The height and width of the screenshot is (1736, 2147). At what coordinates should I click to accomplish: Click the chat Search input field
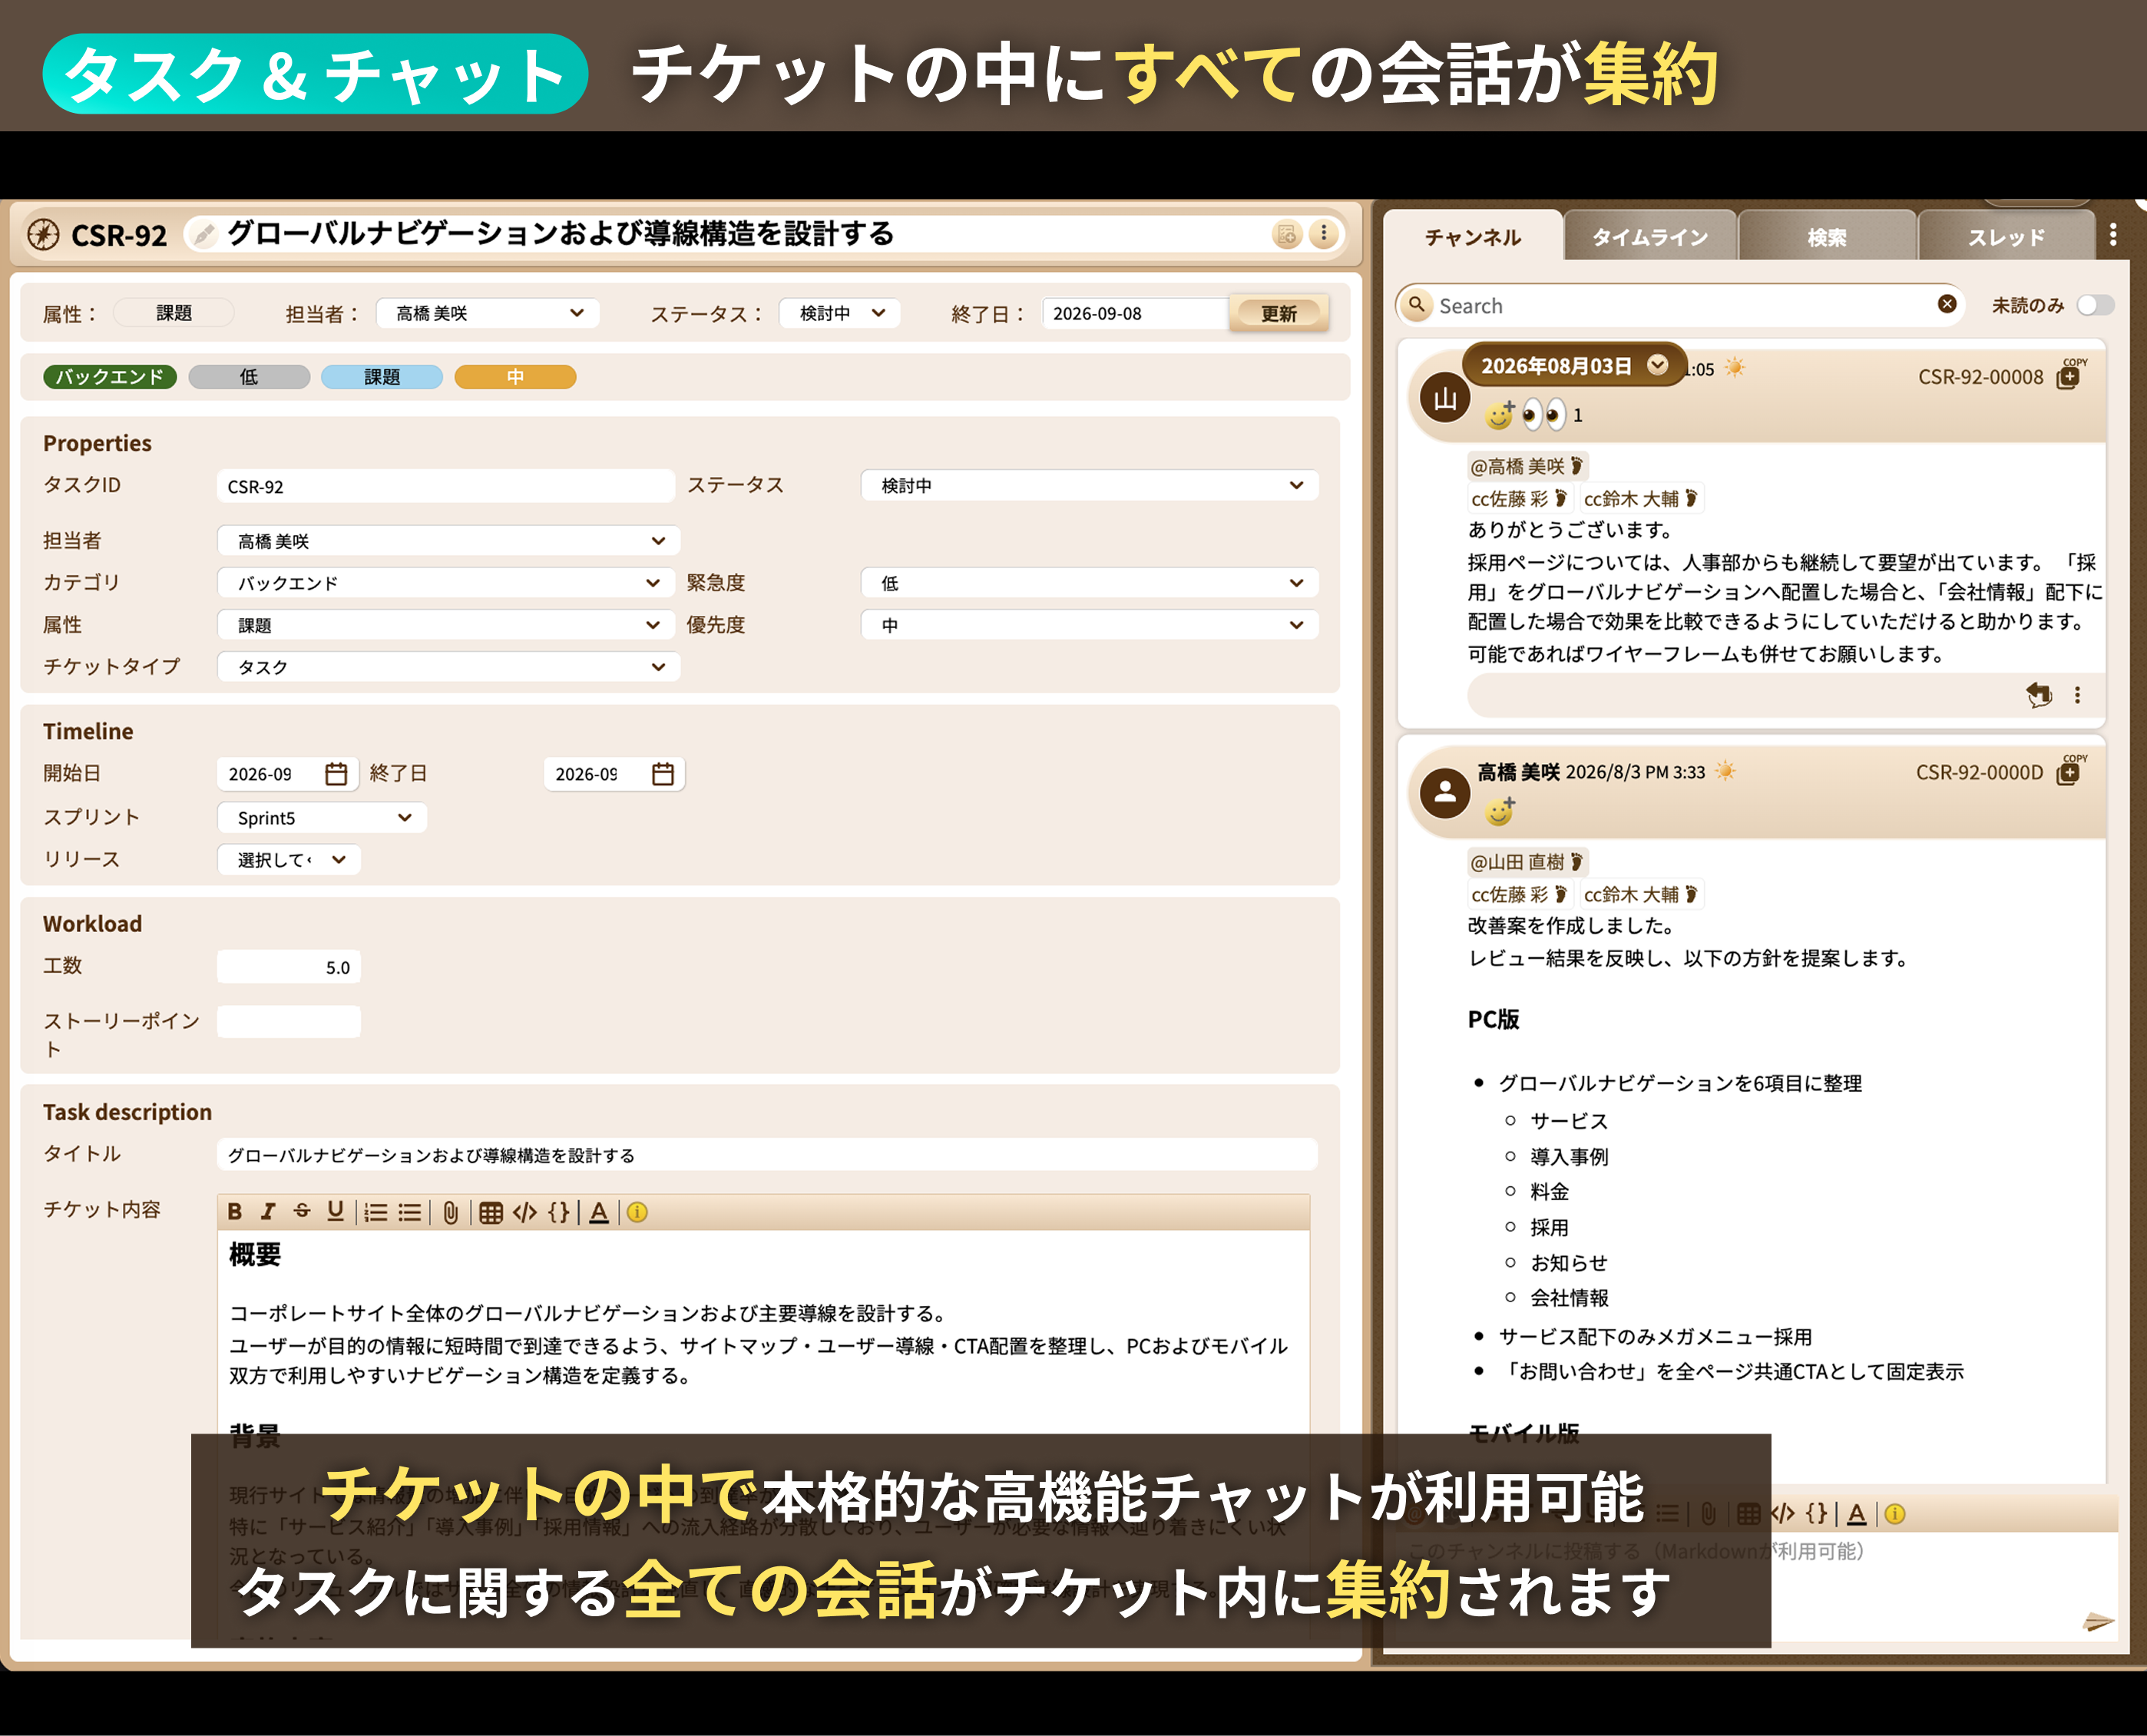[1682, 305]
